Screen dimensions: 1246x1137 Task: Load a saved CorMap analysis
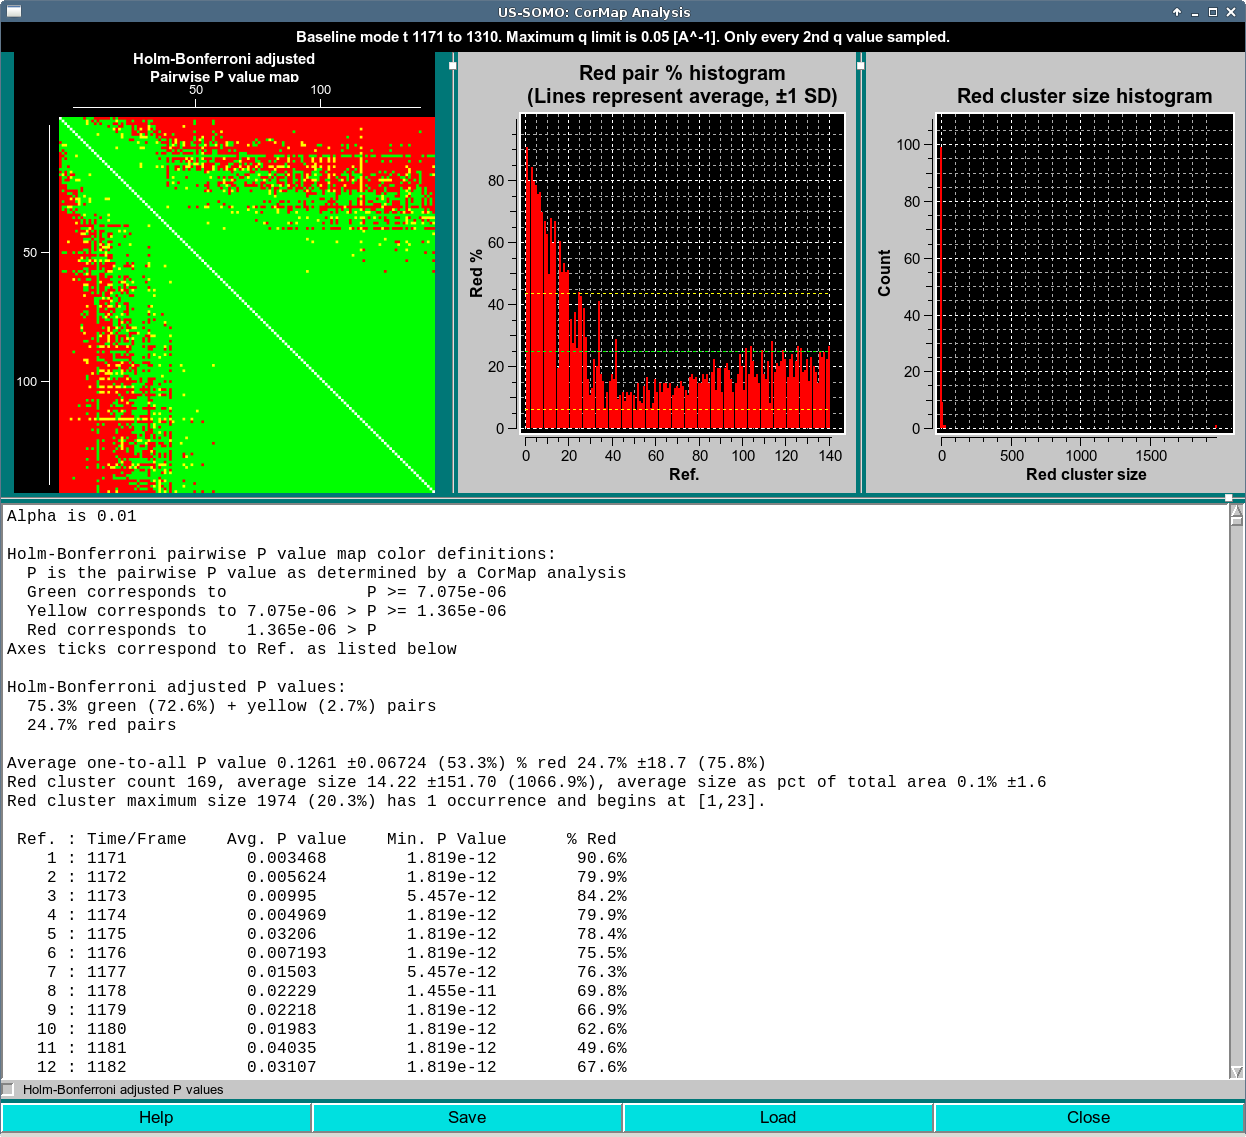coord(778,1117)
